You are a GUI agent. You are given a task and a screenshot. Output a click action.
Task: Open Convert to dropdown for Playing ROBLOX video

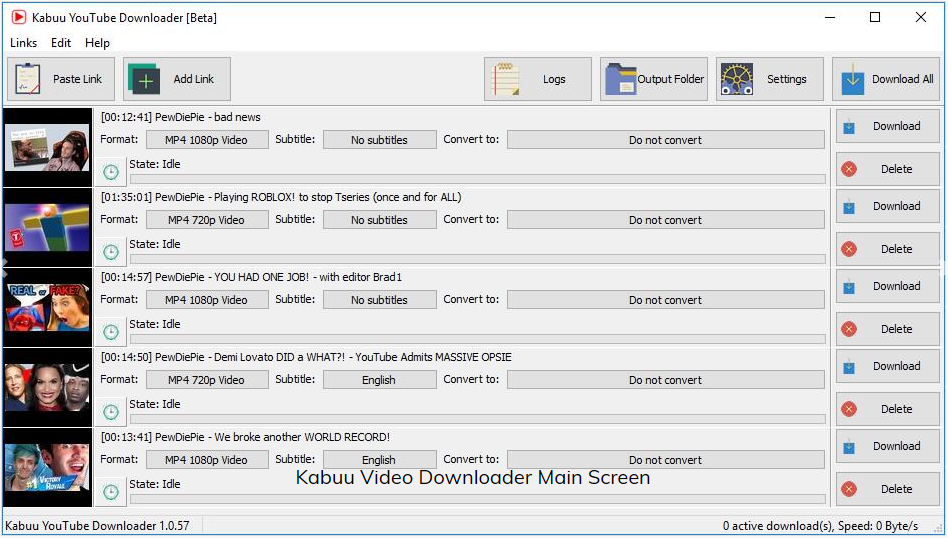pyautogui.click(x=666, y=220)
